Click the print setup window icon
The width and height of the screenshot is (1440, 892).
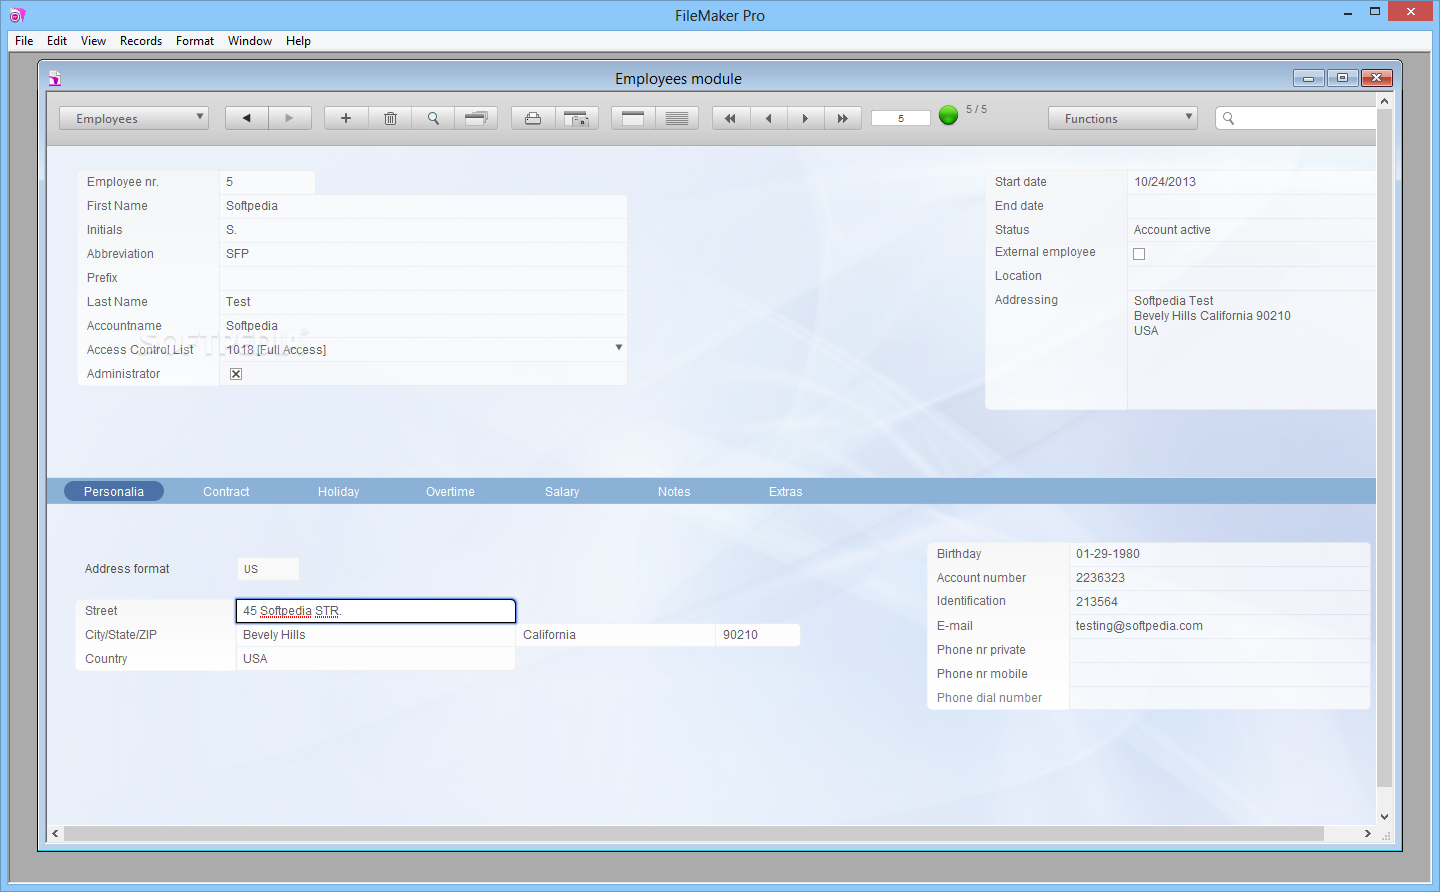(576, 118)
